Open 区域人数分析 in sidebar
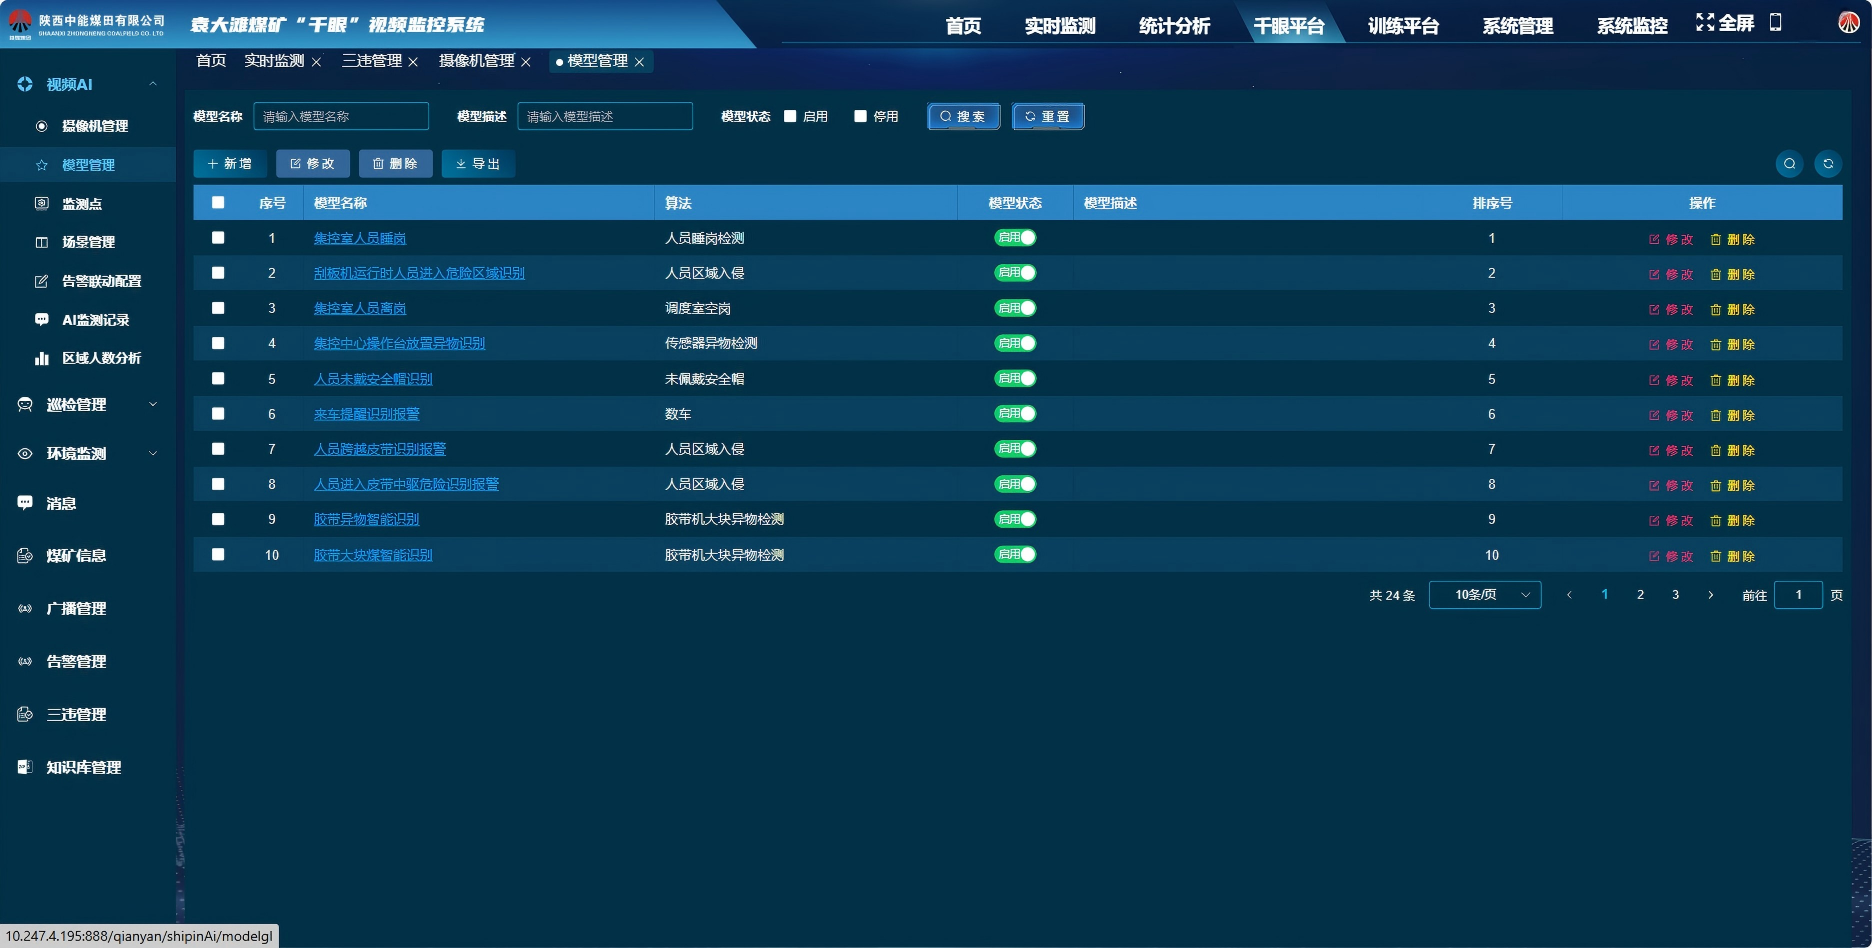This screenshot has height=948, width=1872. tap(101, 358)
